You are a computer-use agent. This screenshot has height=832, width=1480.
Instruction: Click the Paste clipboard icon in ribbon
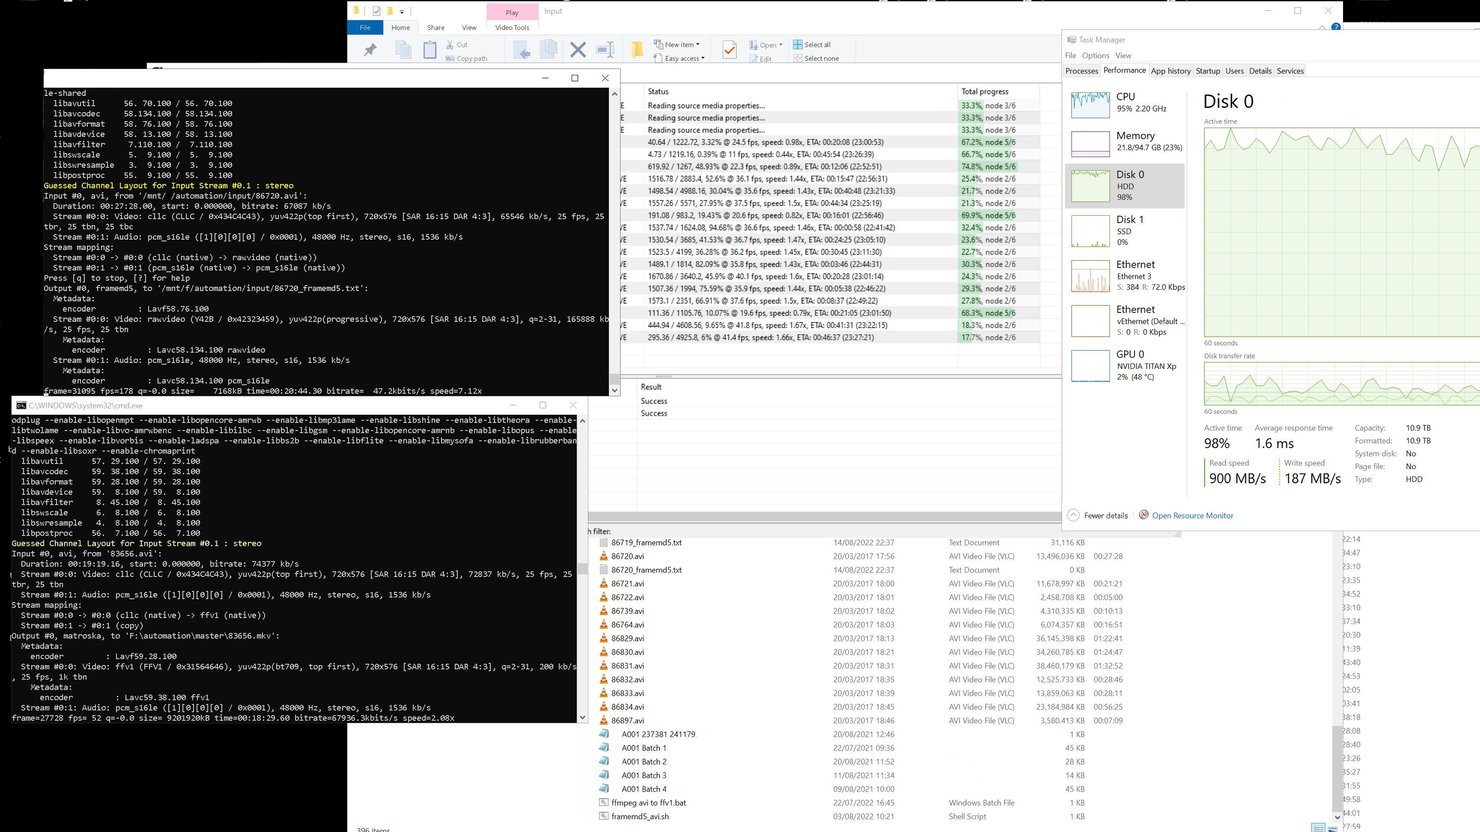pyautogui.click(x=429, y=50)
